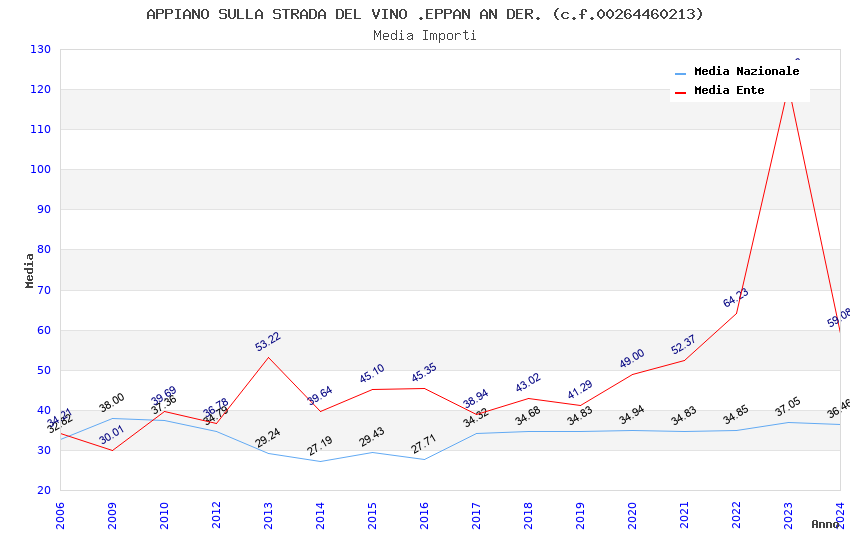850x550 pixels.
Task: Click the y-axis value 110
Action: (x=41, y=130)
